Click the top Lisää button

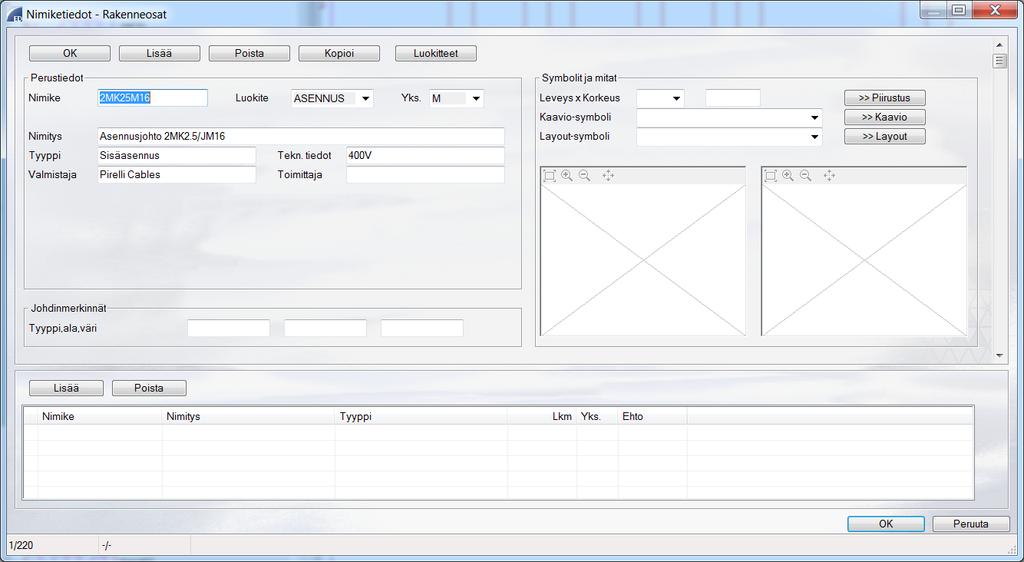pyautogui.click(x=159, y=54)
